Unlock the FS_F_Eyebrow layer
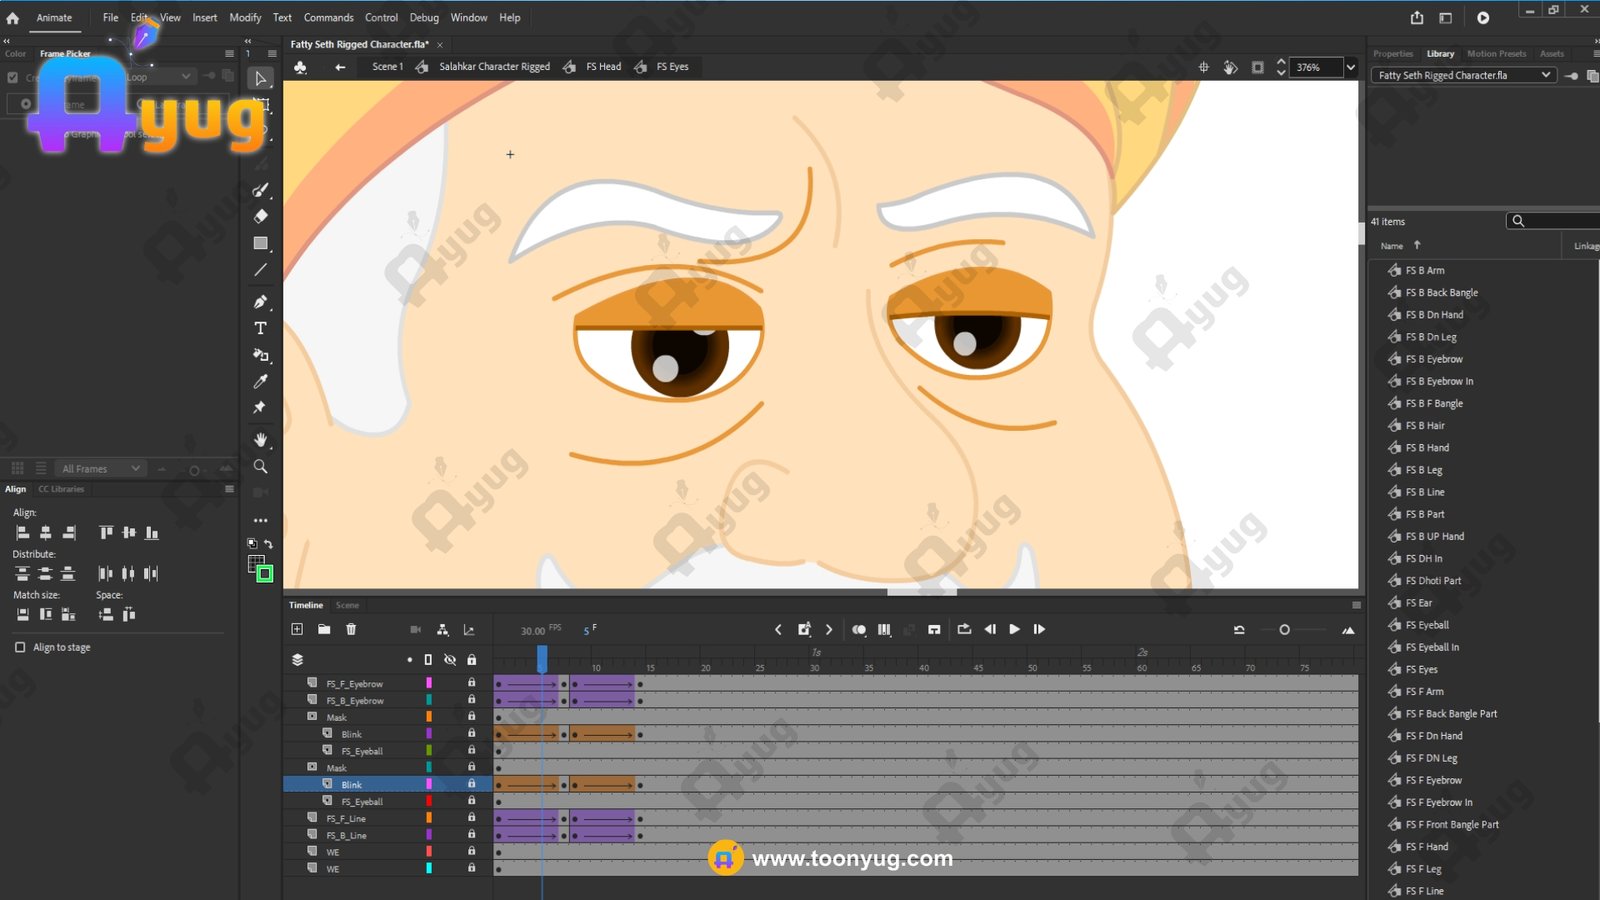Screen dimensions: 1600x900 [472, 683]
